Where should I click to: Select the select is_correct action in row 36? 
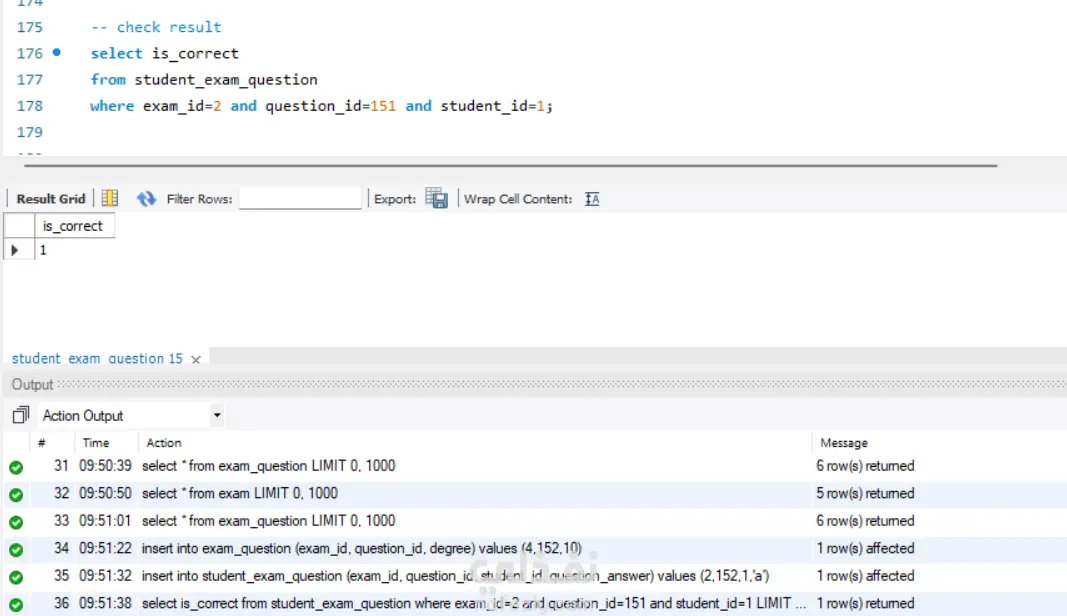[x=534, y=604]
